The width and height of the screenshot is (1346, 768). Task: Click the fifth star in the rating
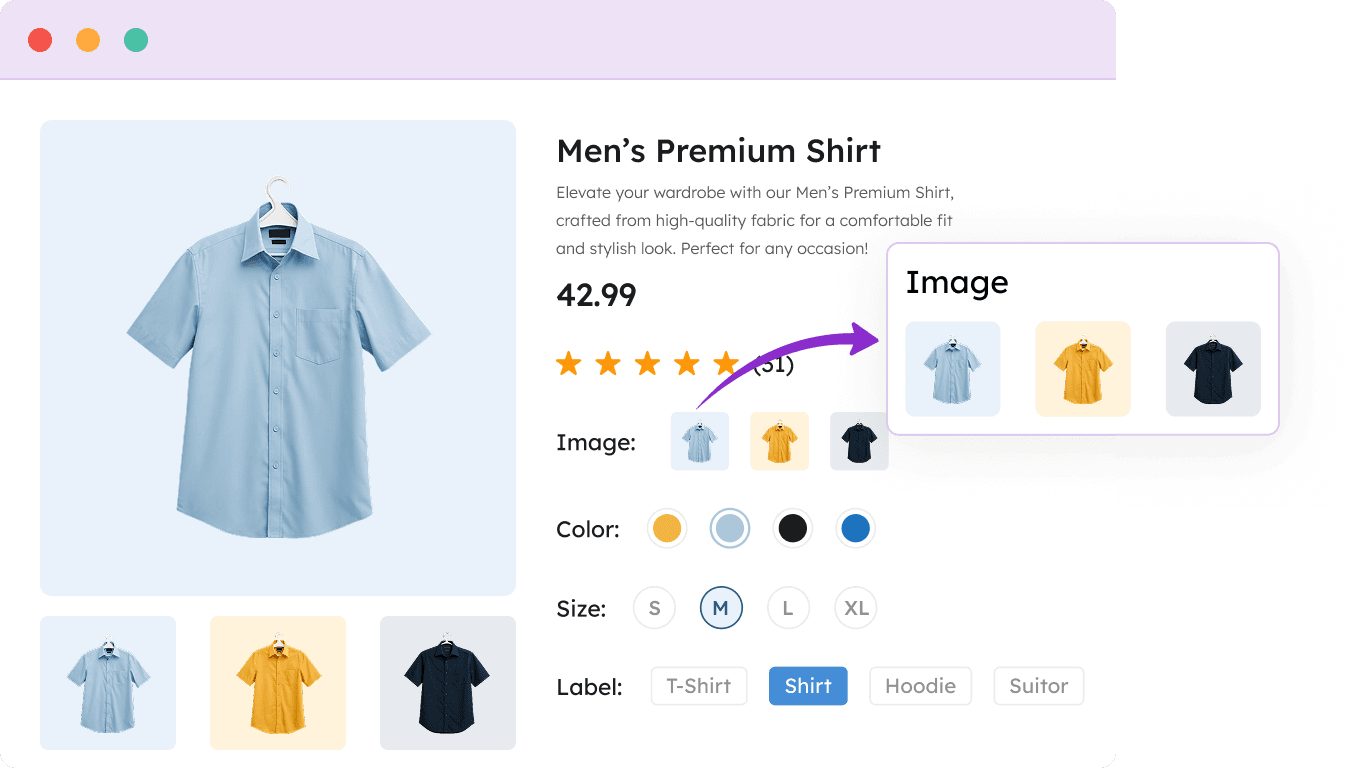tap(726, 364)
